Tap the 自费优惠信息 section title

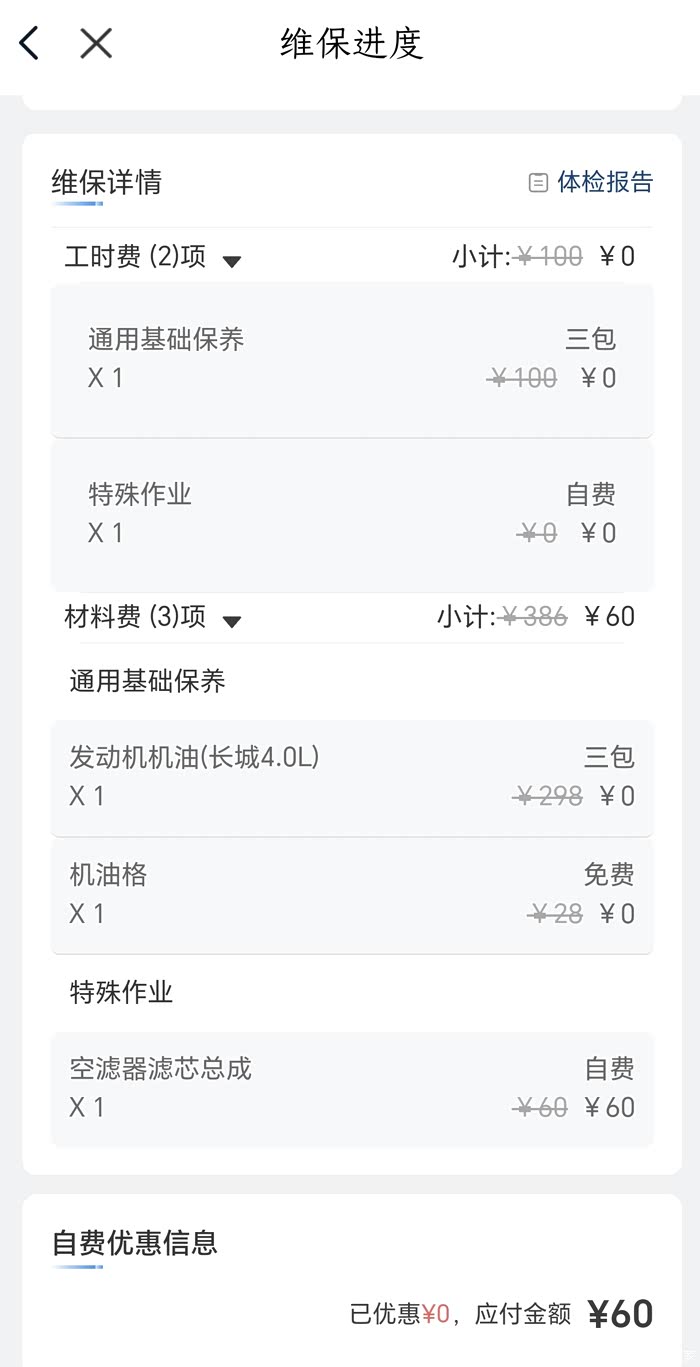135,1243
